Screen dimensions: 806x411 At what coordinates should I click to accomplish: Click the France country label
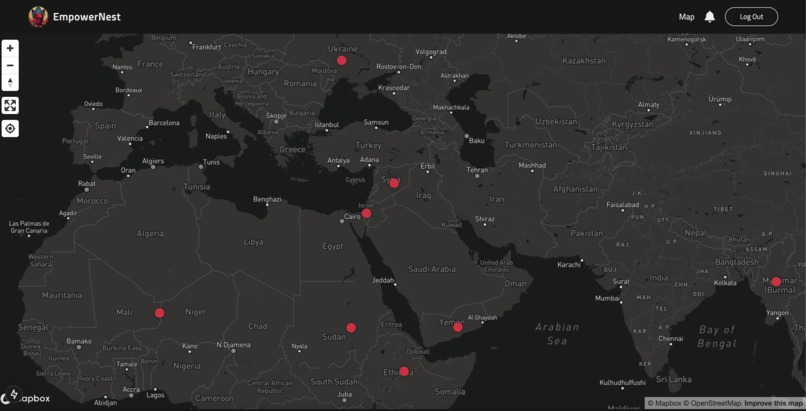(x=150, y=64)
